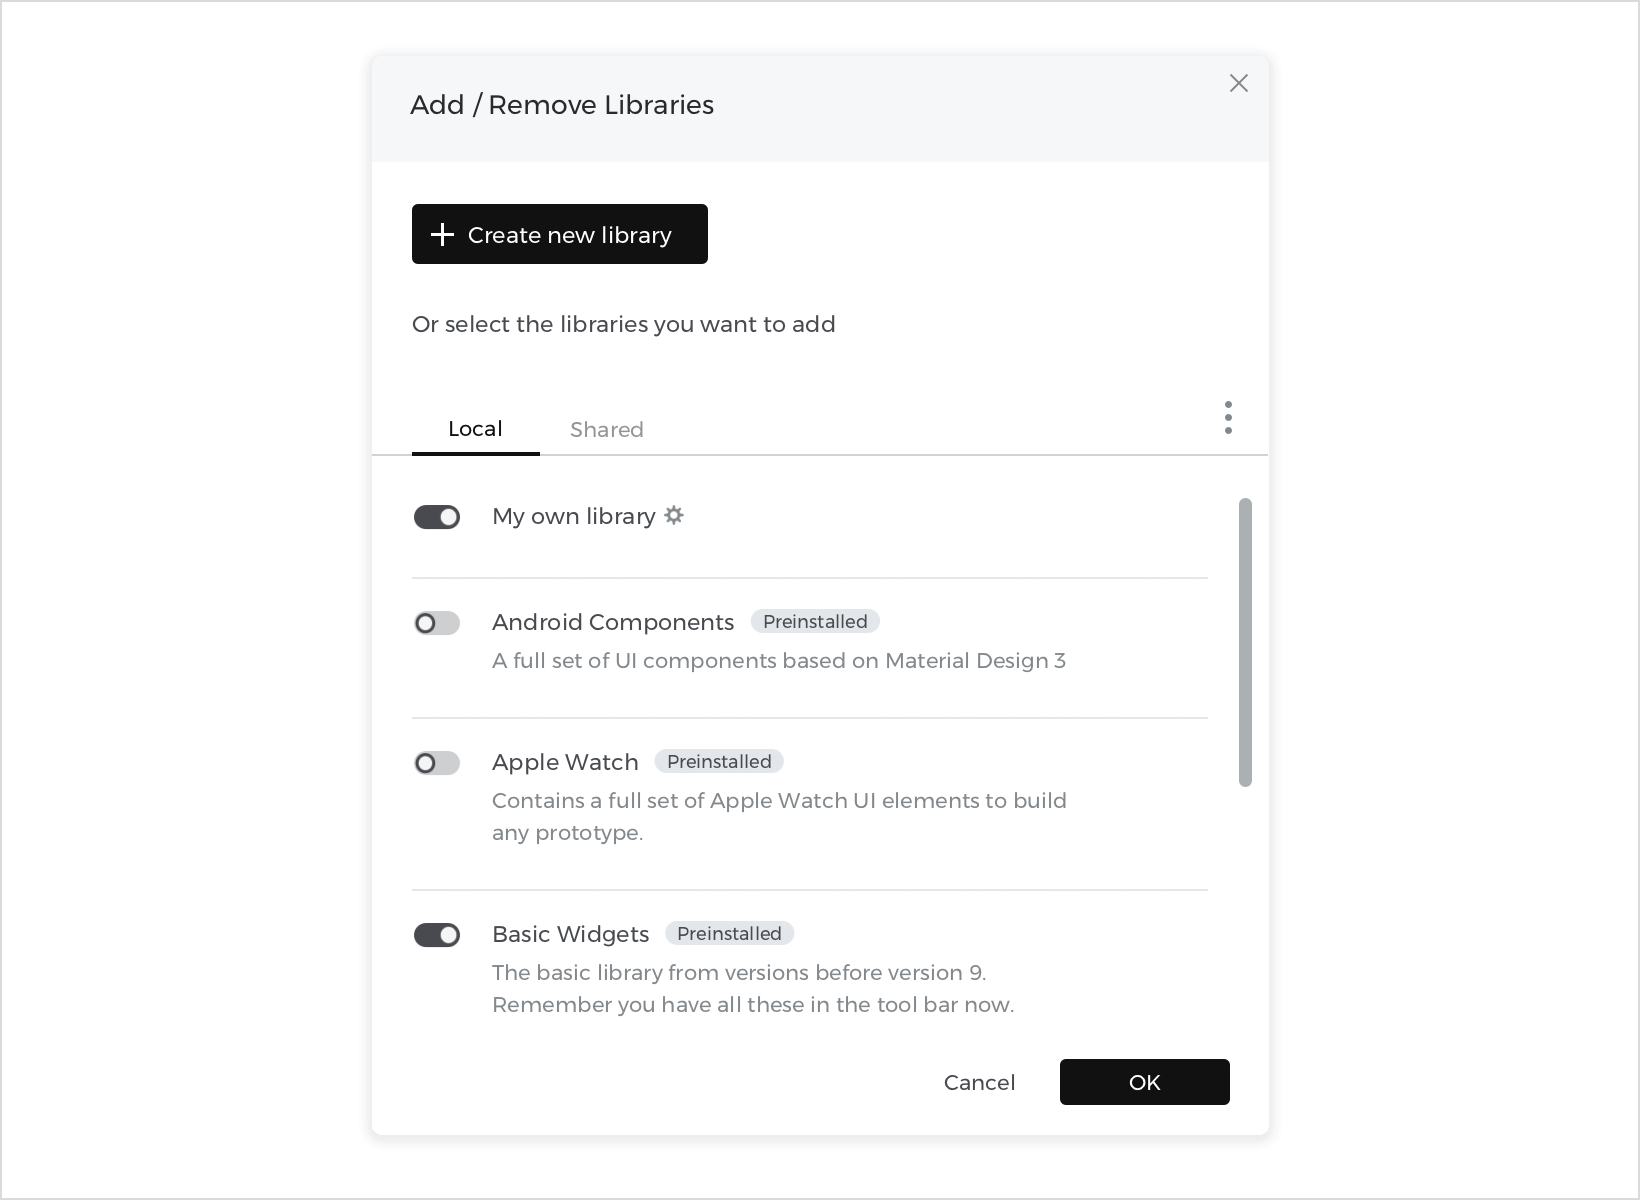Click the Apple Watch description text
Viewport: 1640px width, 1200px height.
click(778, 815)
